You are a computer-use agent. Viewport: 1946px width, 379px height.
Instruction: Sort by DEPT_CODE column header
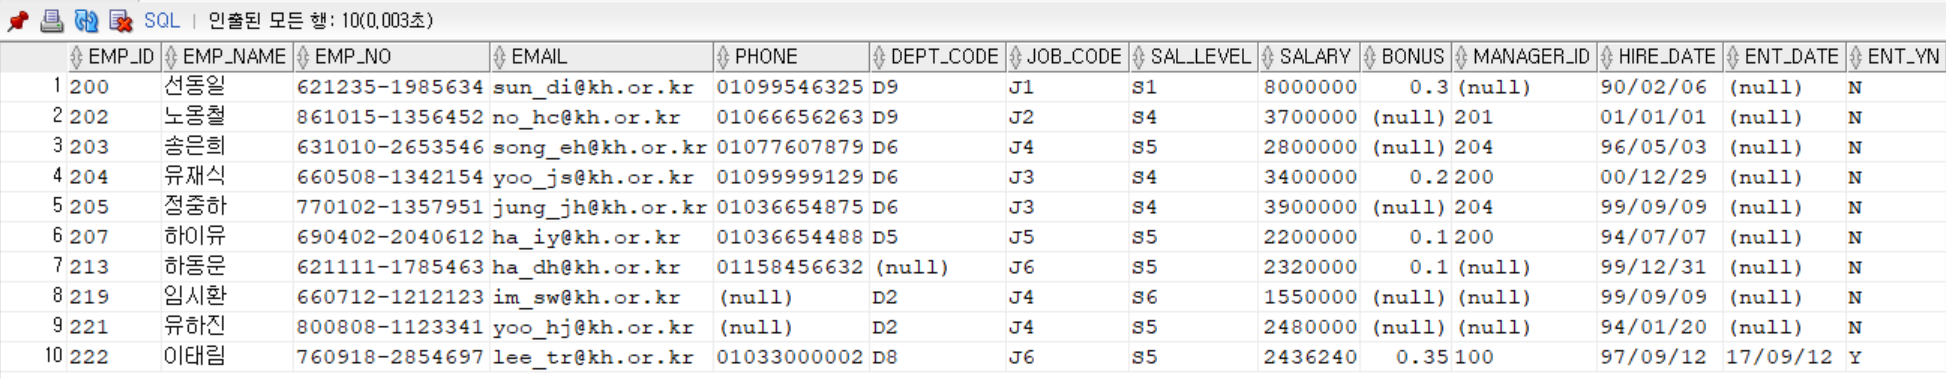click(937, 57)
